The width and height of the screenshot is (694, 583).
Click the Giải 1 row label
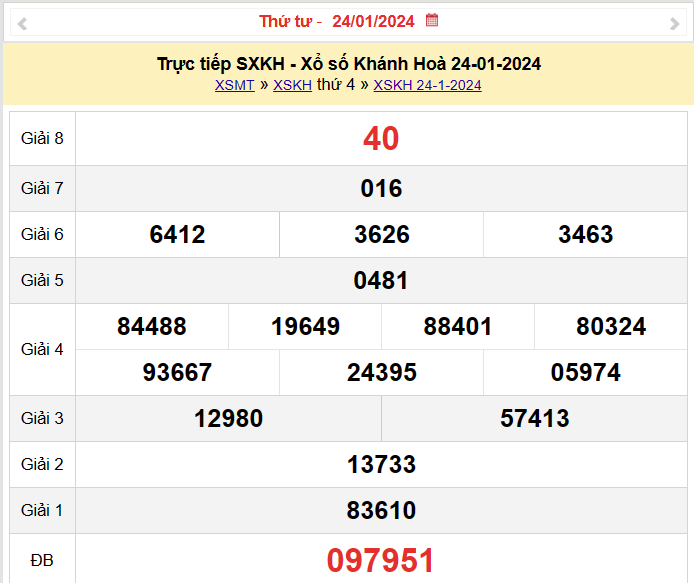42,510
